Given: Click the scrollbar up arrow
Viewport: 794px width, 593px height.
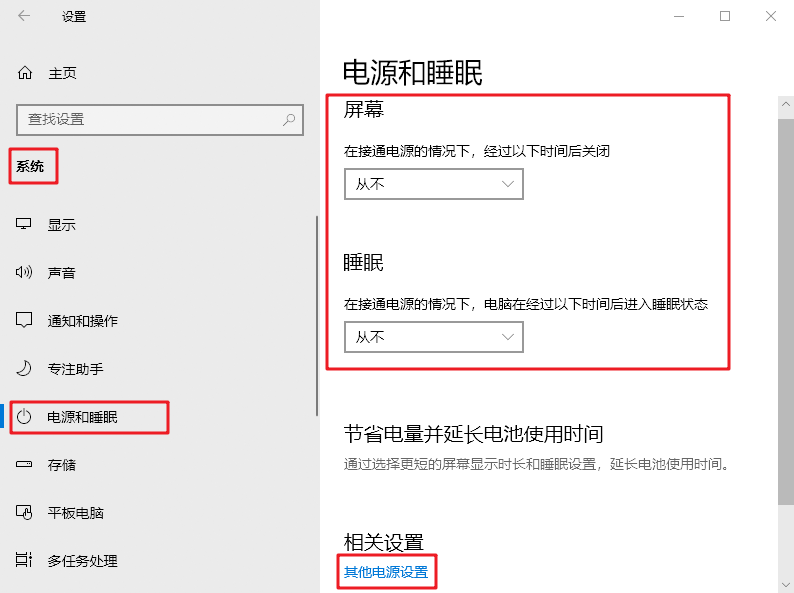Looking at the screenshot, I should pos(785,104).
